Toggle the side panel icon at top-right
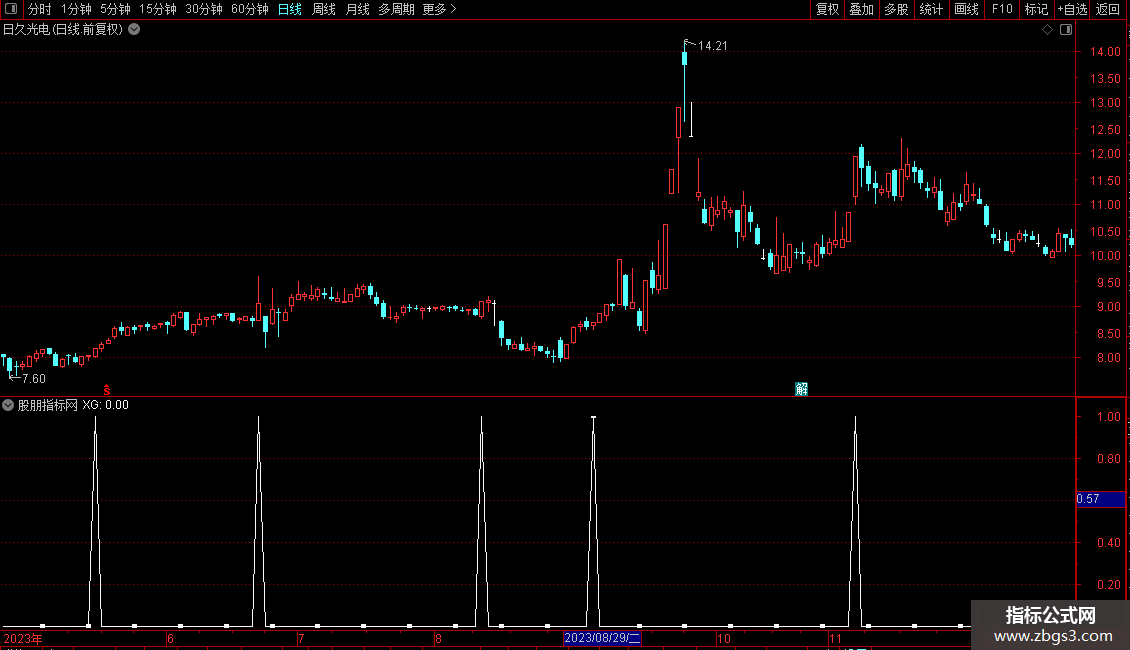The width and height of the screenshot is (1130, 650). click(1067, 30)
